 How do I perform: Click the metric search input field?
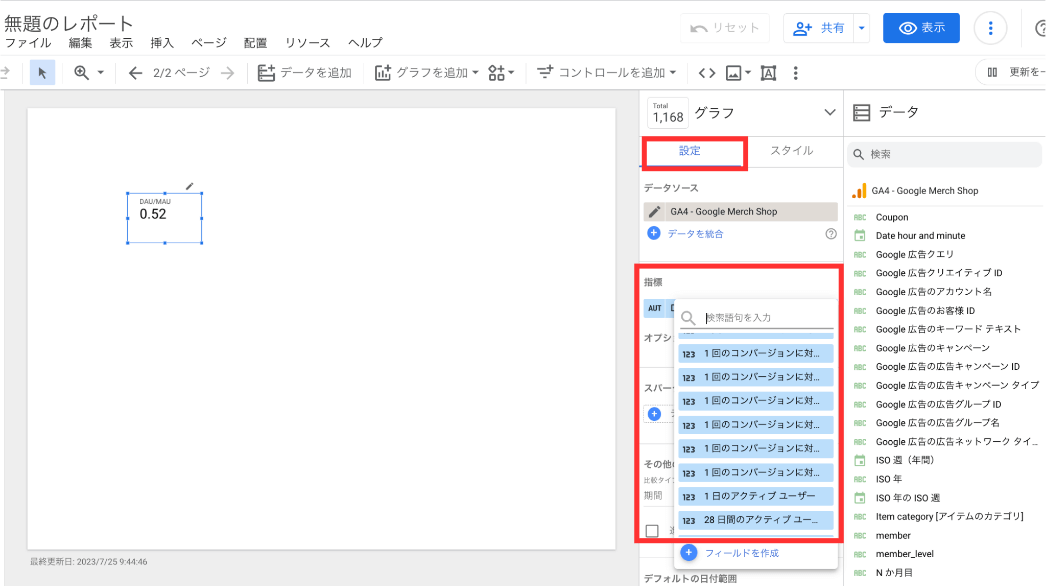click(x=768, y=318)
